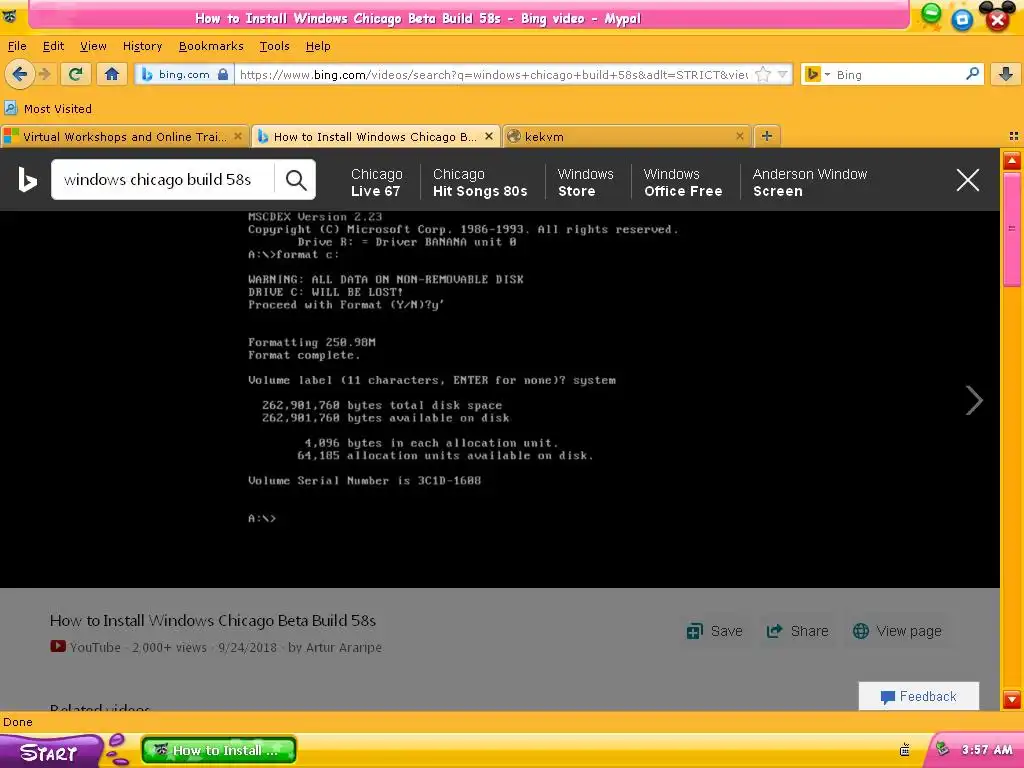
Task: Click the bing.com site identity label
Action: (x=184, y=74)
